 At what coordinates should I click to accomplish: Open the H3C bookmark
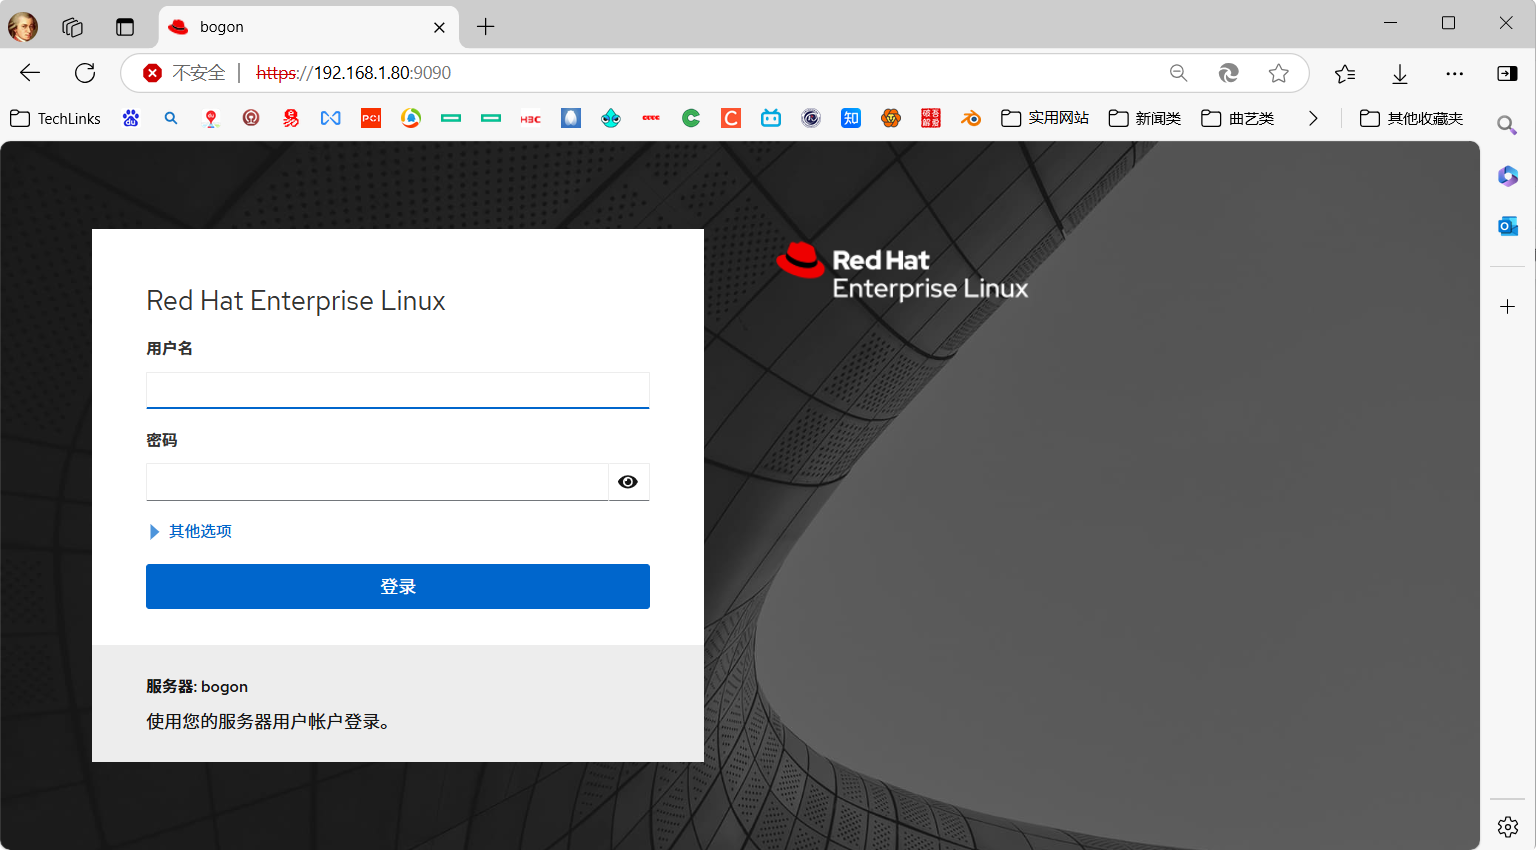[531, 118]
